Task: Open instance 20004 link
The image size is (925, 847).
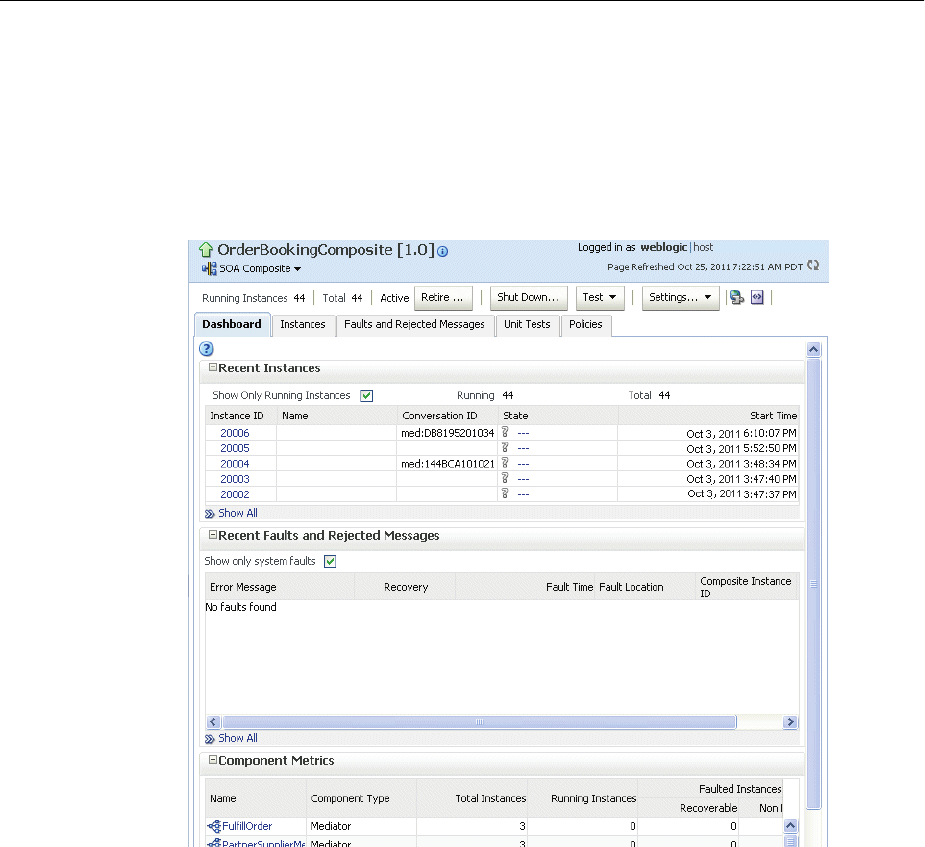Action: pyautogui.click(x=234, y=464)
